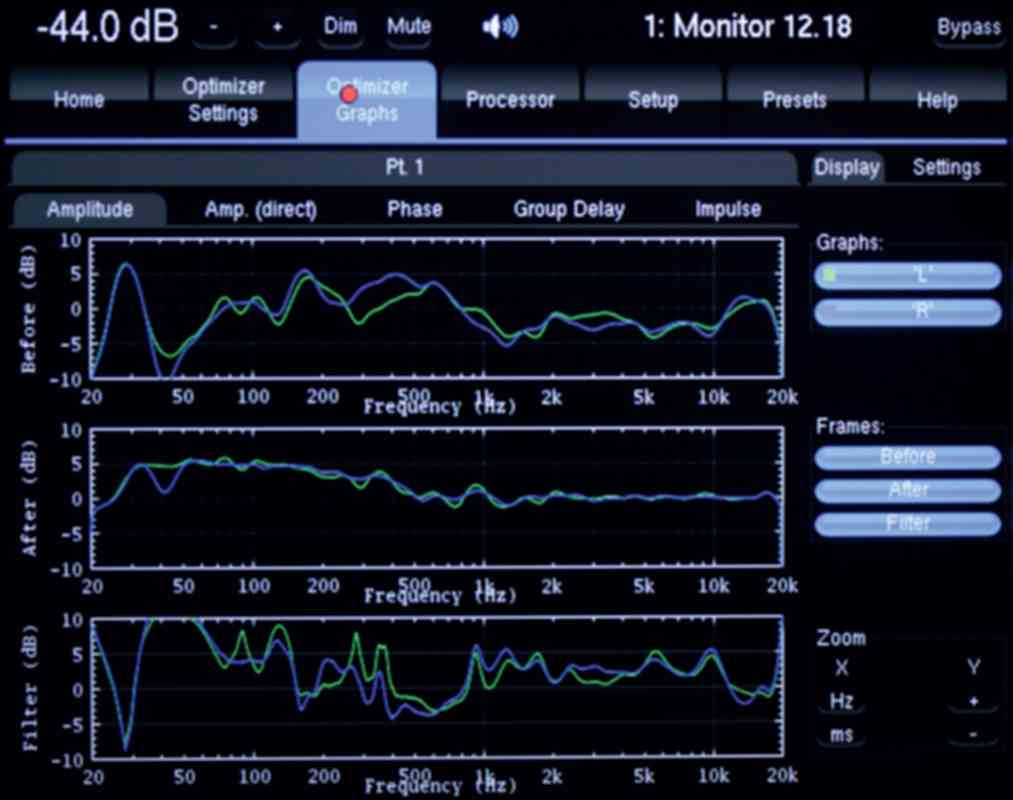The height and width of the screenshot is (800, 1013).
Task: Hide the Filter frame
Action: [908, 523]
